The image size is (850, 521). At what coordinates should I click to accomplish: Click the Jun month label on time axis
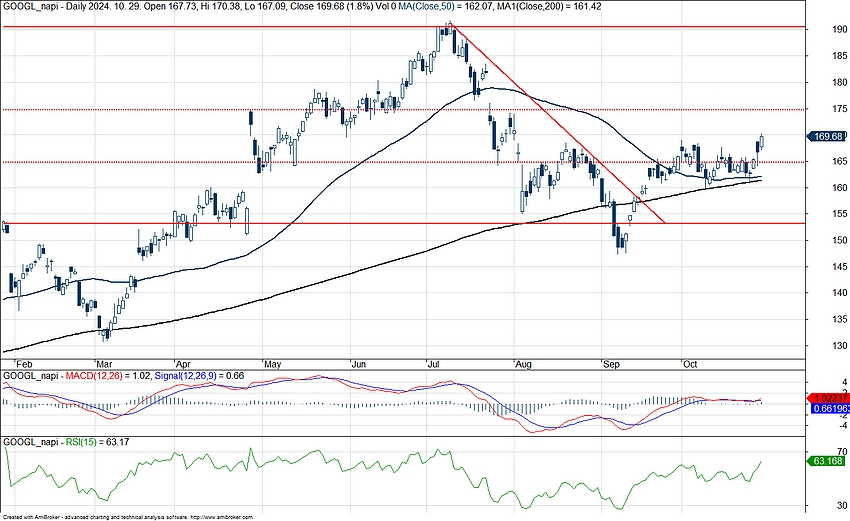click(x=358, y=364)
